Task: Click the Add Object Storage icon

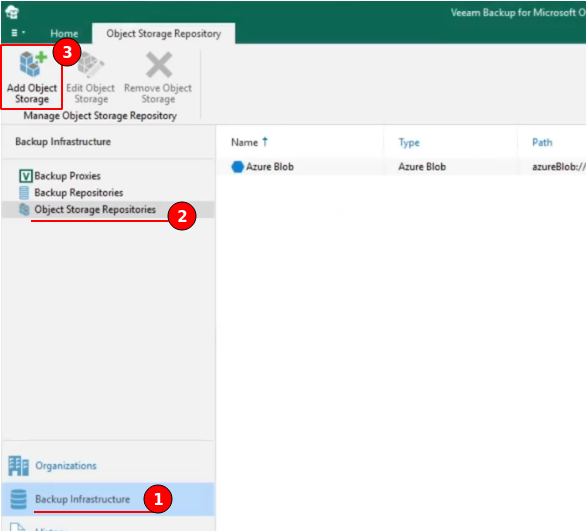Action: point(33,64)
